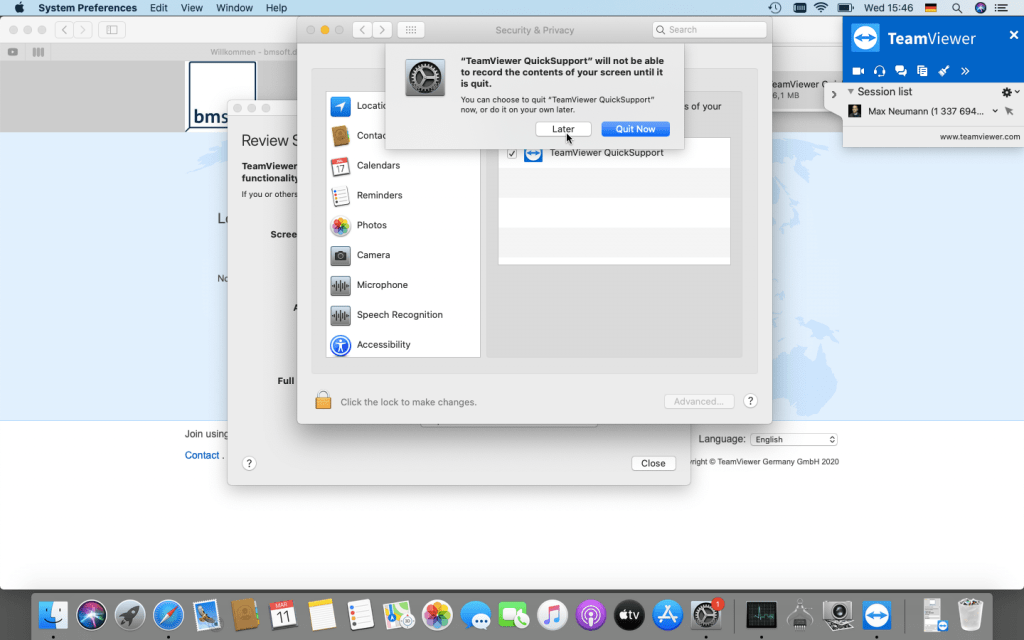
Task: Click the Search field in Security & Privacy
Action: (709, 29)
